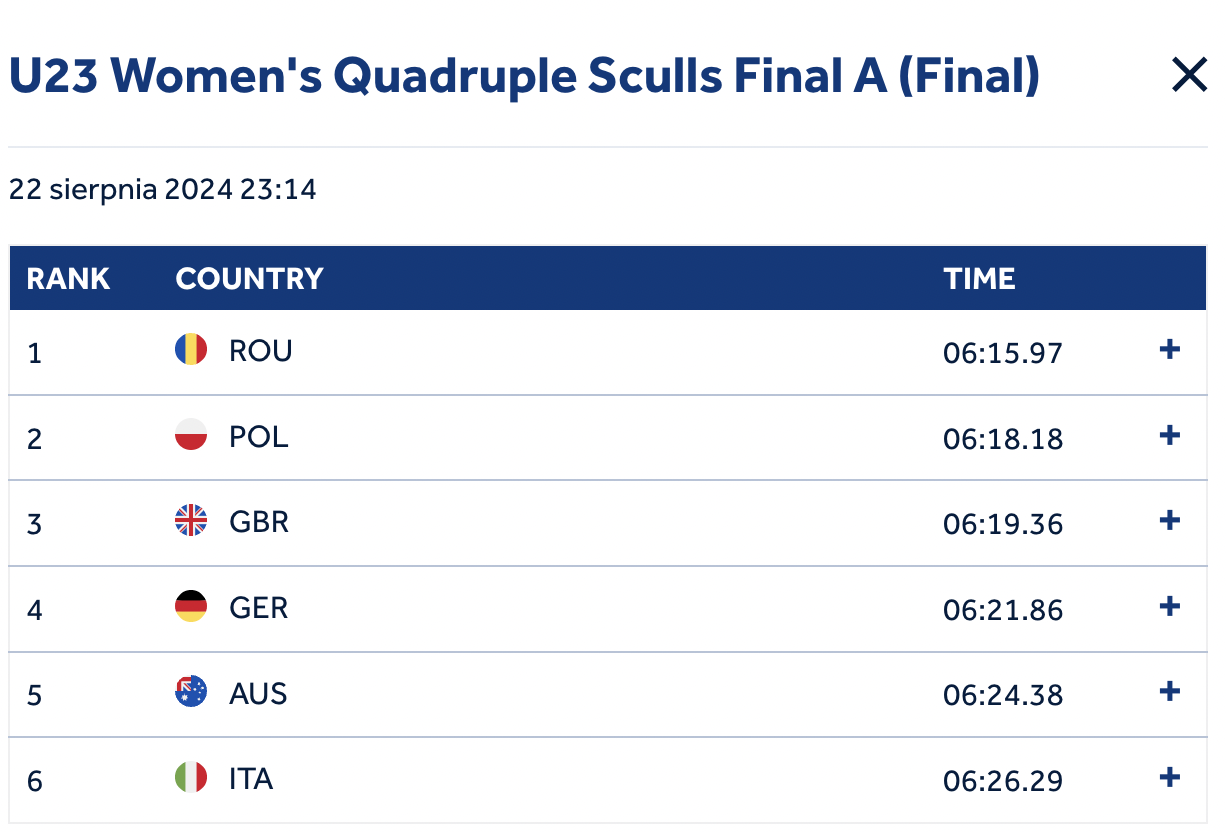
Task: Click the Australia flag icon
Action: [x=191, y=692]
